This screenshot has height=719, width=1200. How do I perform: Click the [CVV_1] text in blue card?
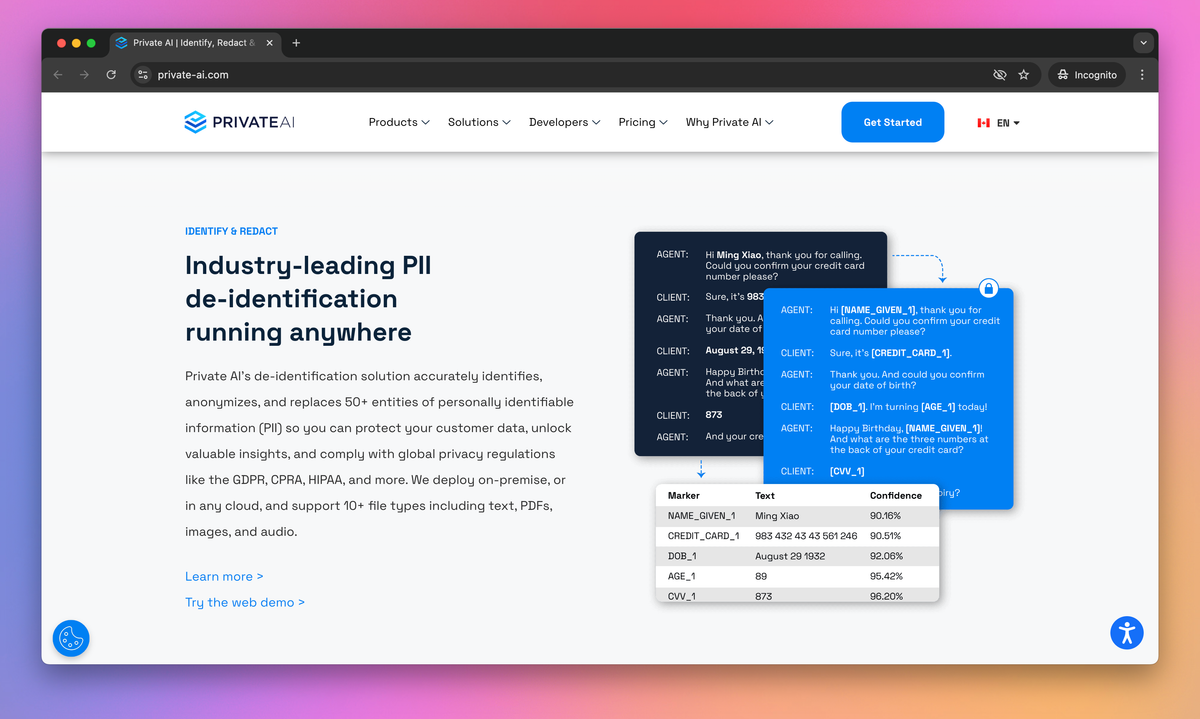847,471
